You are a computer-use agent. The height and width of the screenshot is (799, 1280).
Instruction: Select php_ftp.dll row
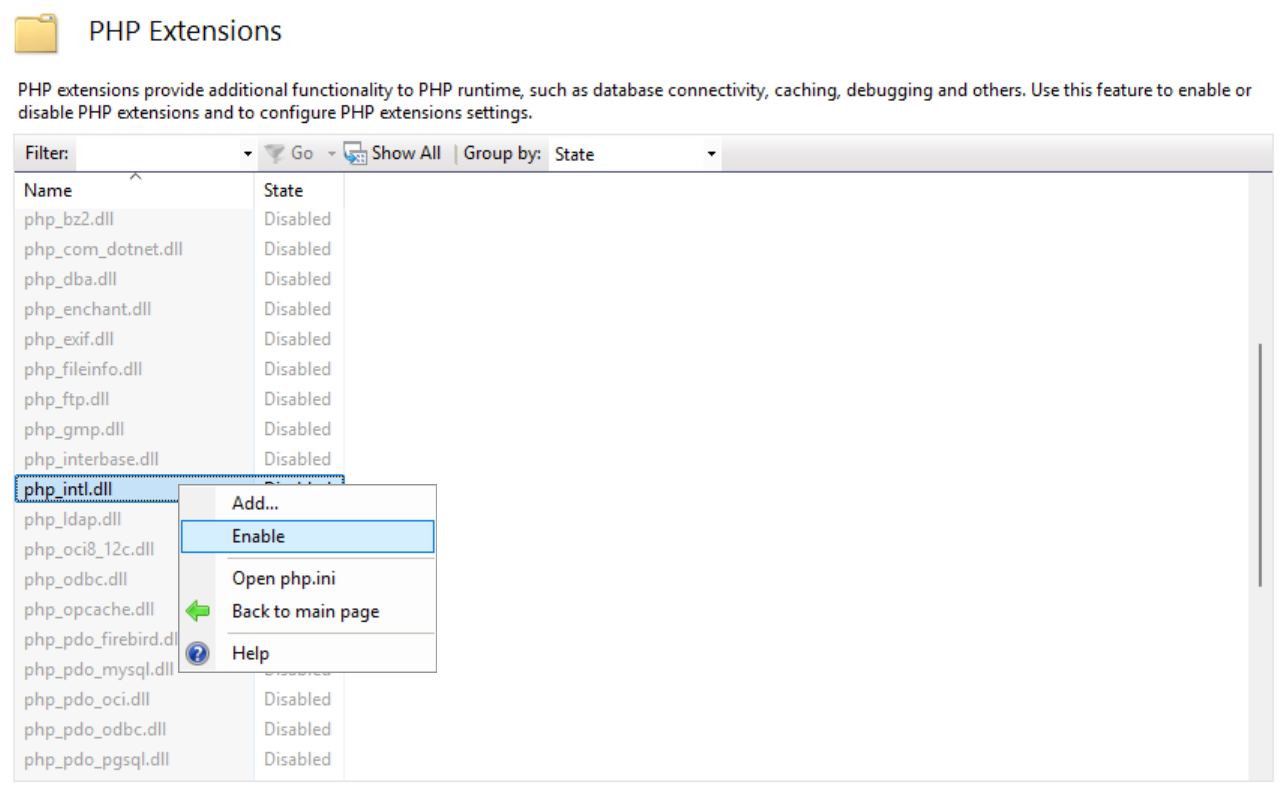[179, 399]
